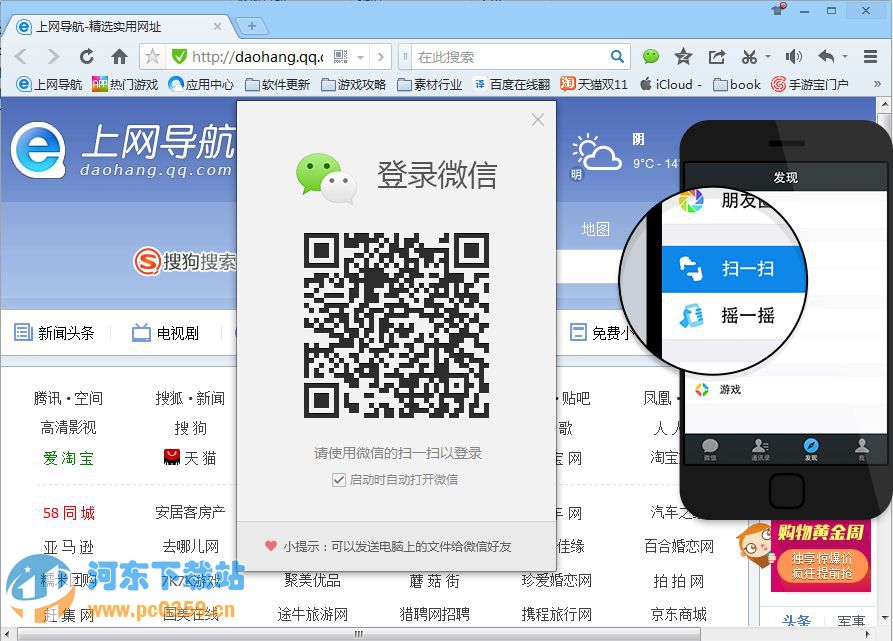The image size is (893, 641).
Task: Open the hamburger menu on the toolbar
Action: tap(871, 57)
